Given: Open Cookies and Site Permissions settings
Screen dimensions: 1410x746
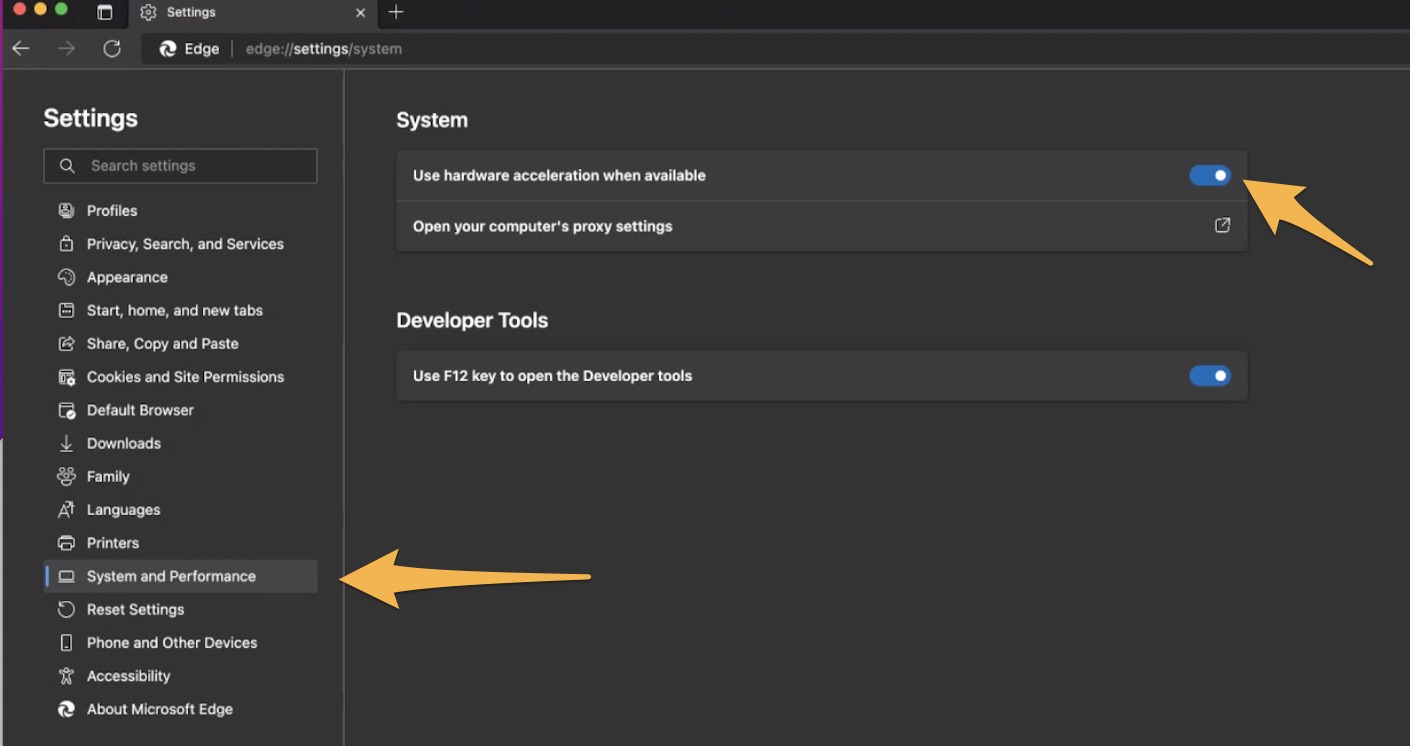Looking at the screenshot, I should [x=181, y=377].
